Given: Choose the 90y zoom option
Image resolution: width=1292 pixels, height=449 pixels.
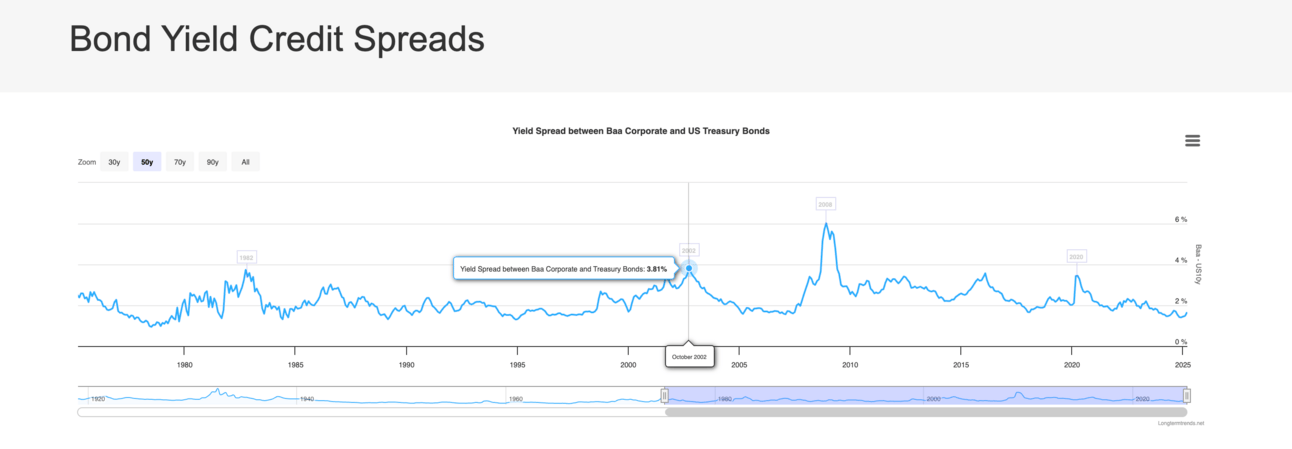Looking at the screenshot, I should (212, 162).
